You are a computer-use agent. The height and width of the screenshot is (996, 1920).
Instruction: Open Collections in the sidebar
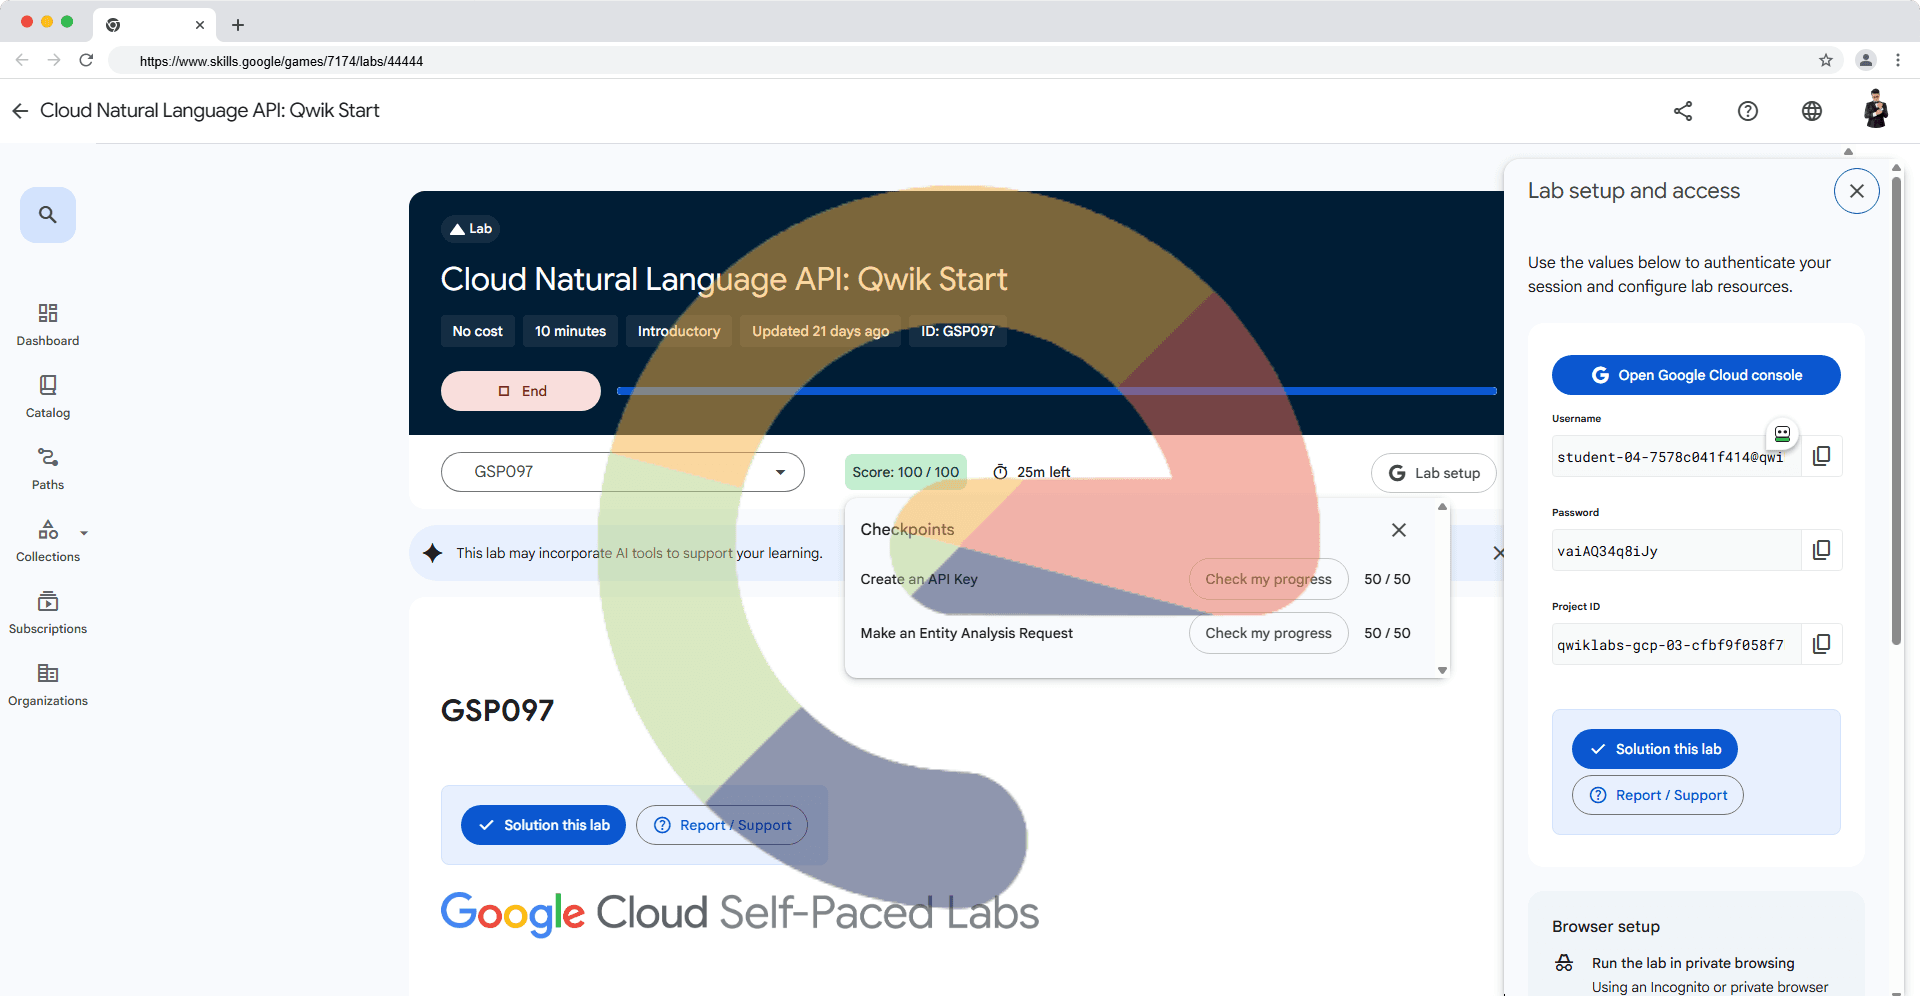(x=48, y=541)
